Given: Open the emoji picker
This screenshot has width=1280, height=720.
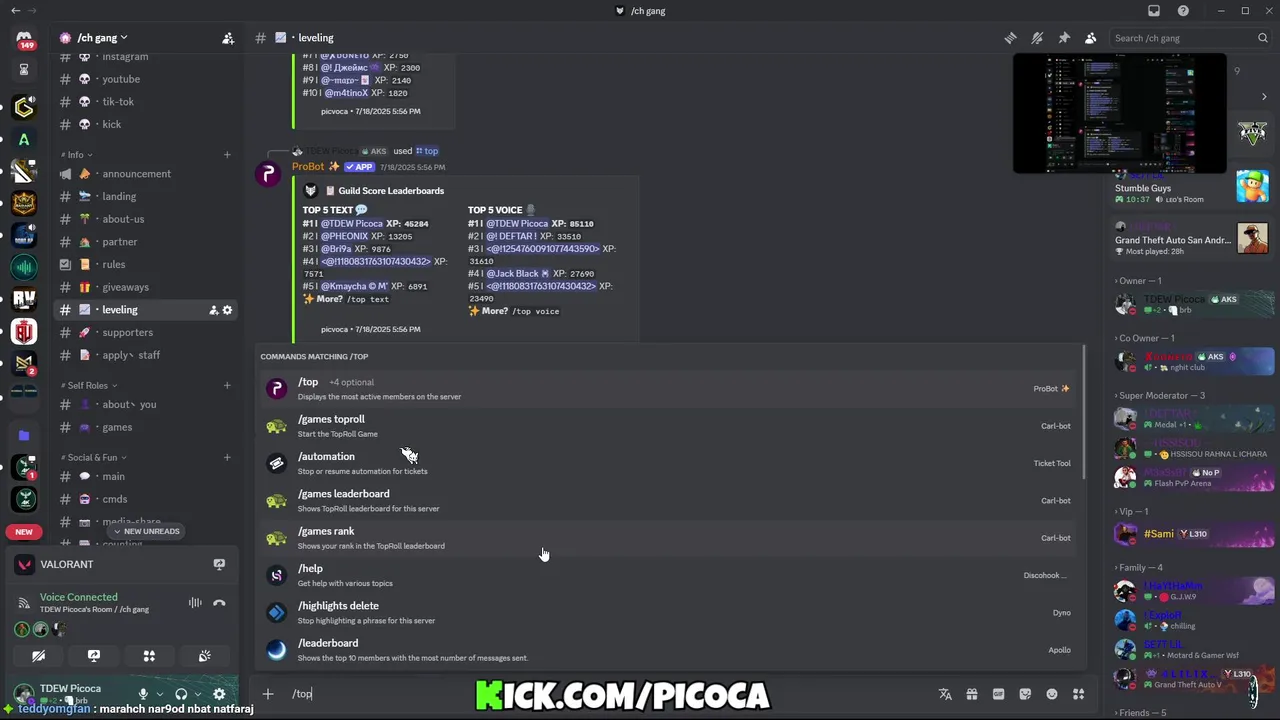Looking at the screenshot, I should pyautogui.click(x=1051, y=694).
